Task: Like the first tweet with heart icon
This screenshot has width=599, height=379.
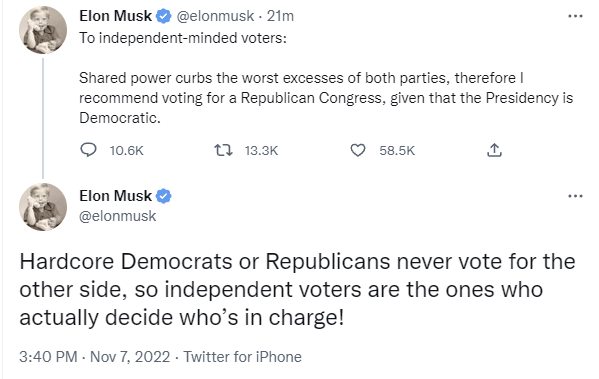Action: pyautogui.click(x=358, y=150)
